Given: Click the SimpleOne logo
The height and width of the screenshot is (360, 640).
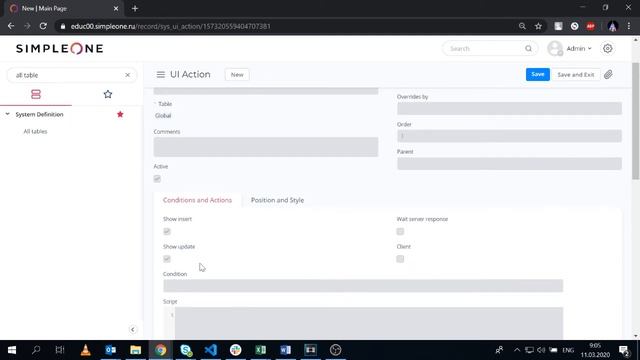Looking at the screenshot, I should pos(60,49).
